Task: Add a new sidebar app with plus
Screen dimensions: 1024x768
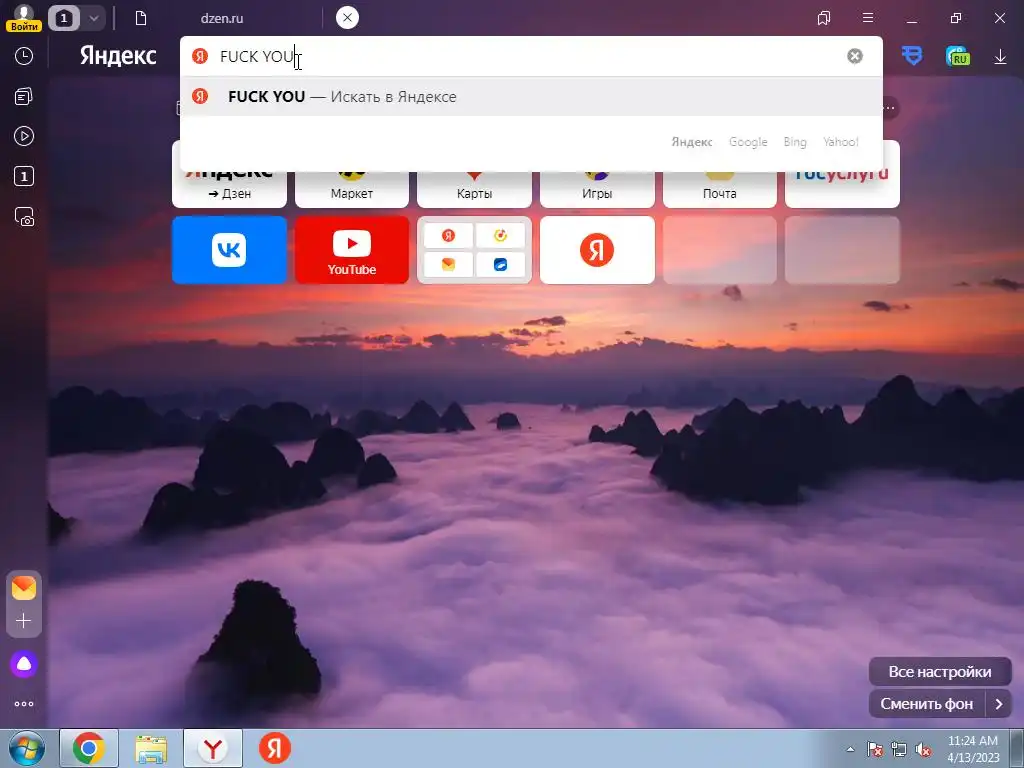Action: [x=24, y=620]
